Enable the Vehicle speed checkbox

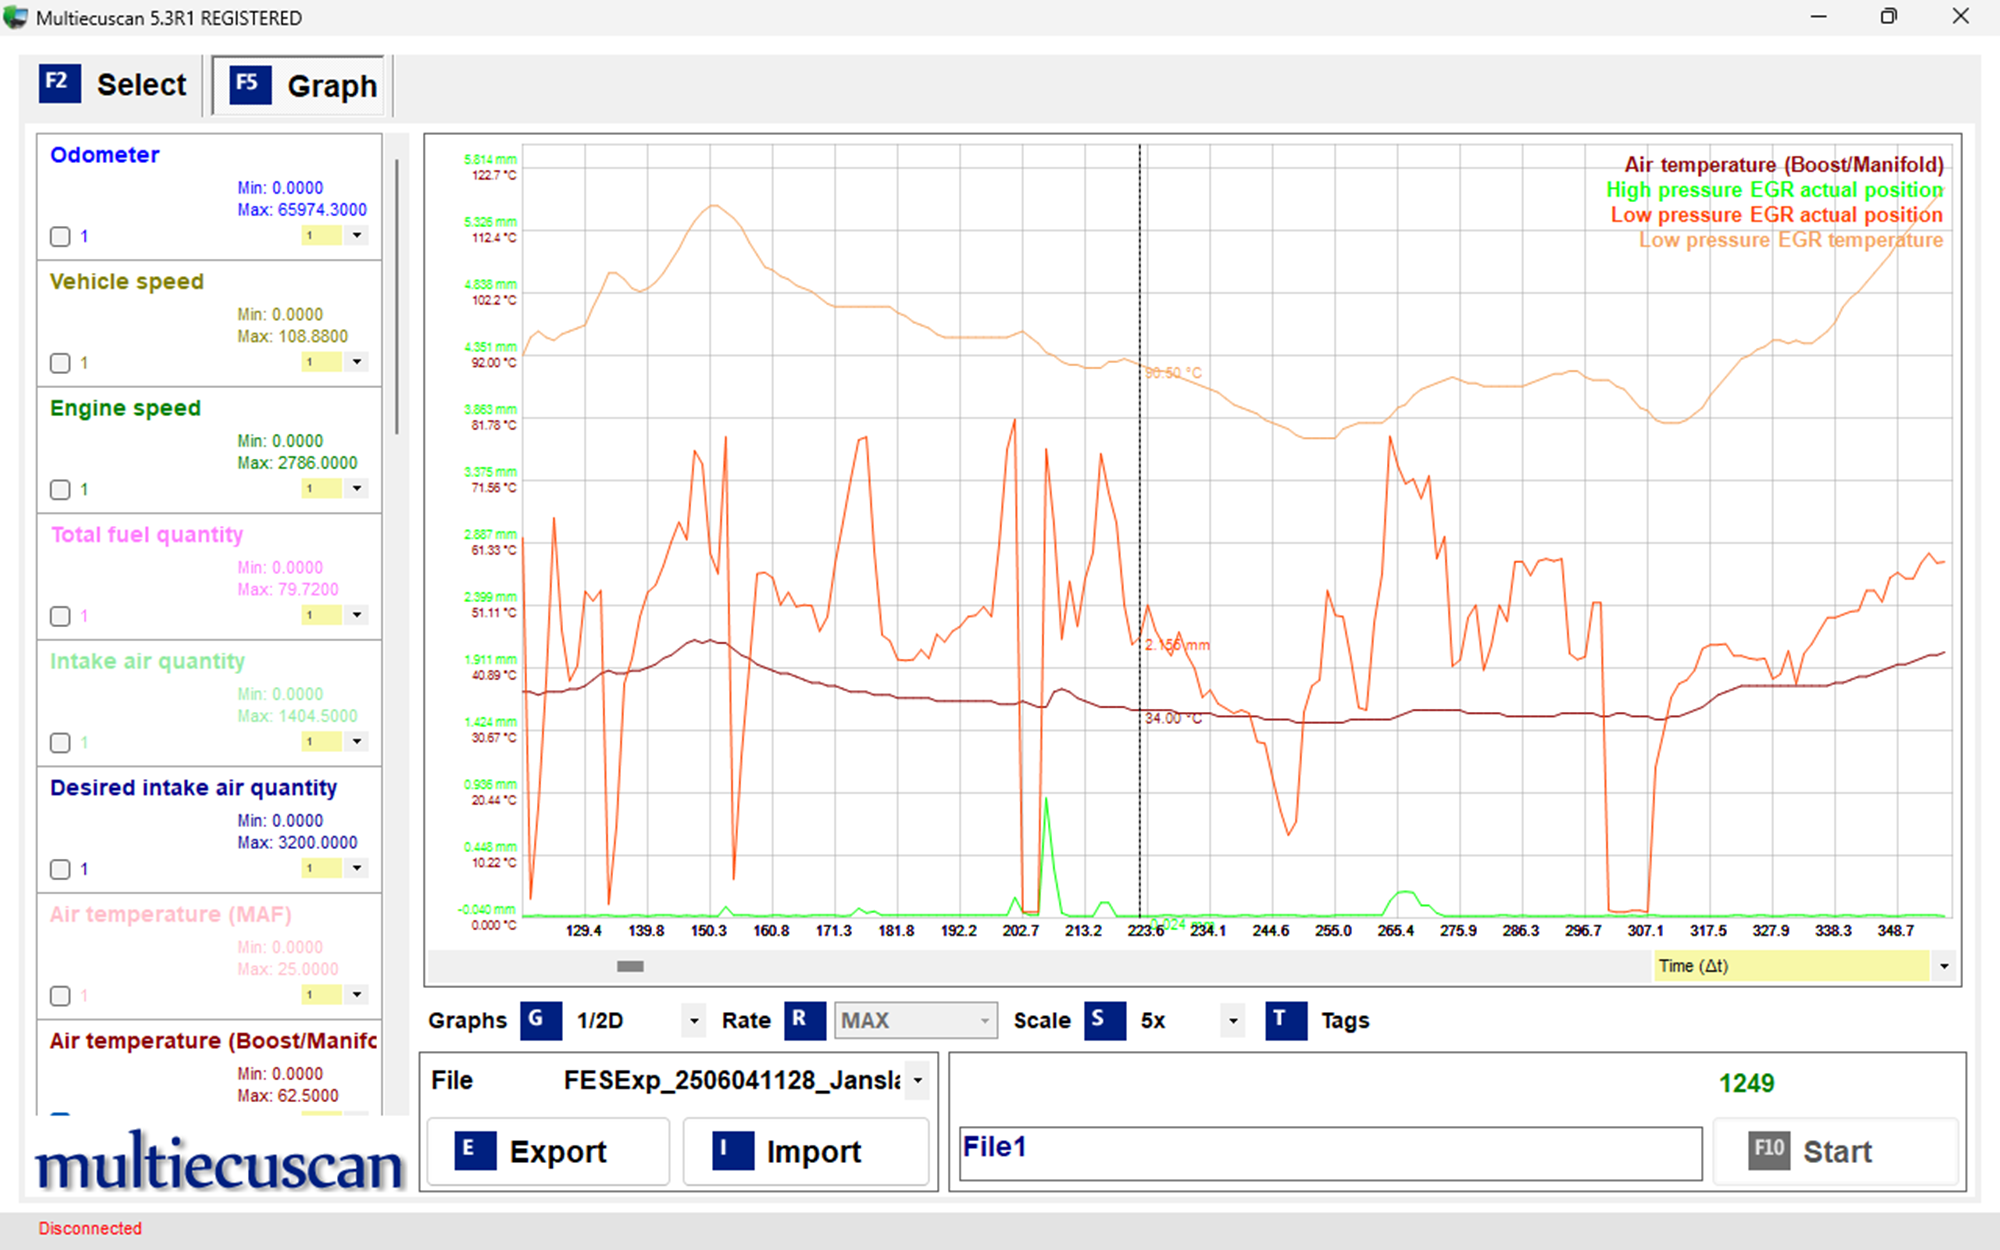point(60,363)
